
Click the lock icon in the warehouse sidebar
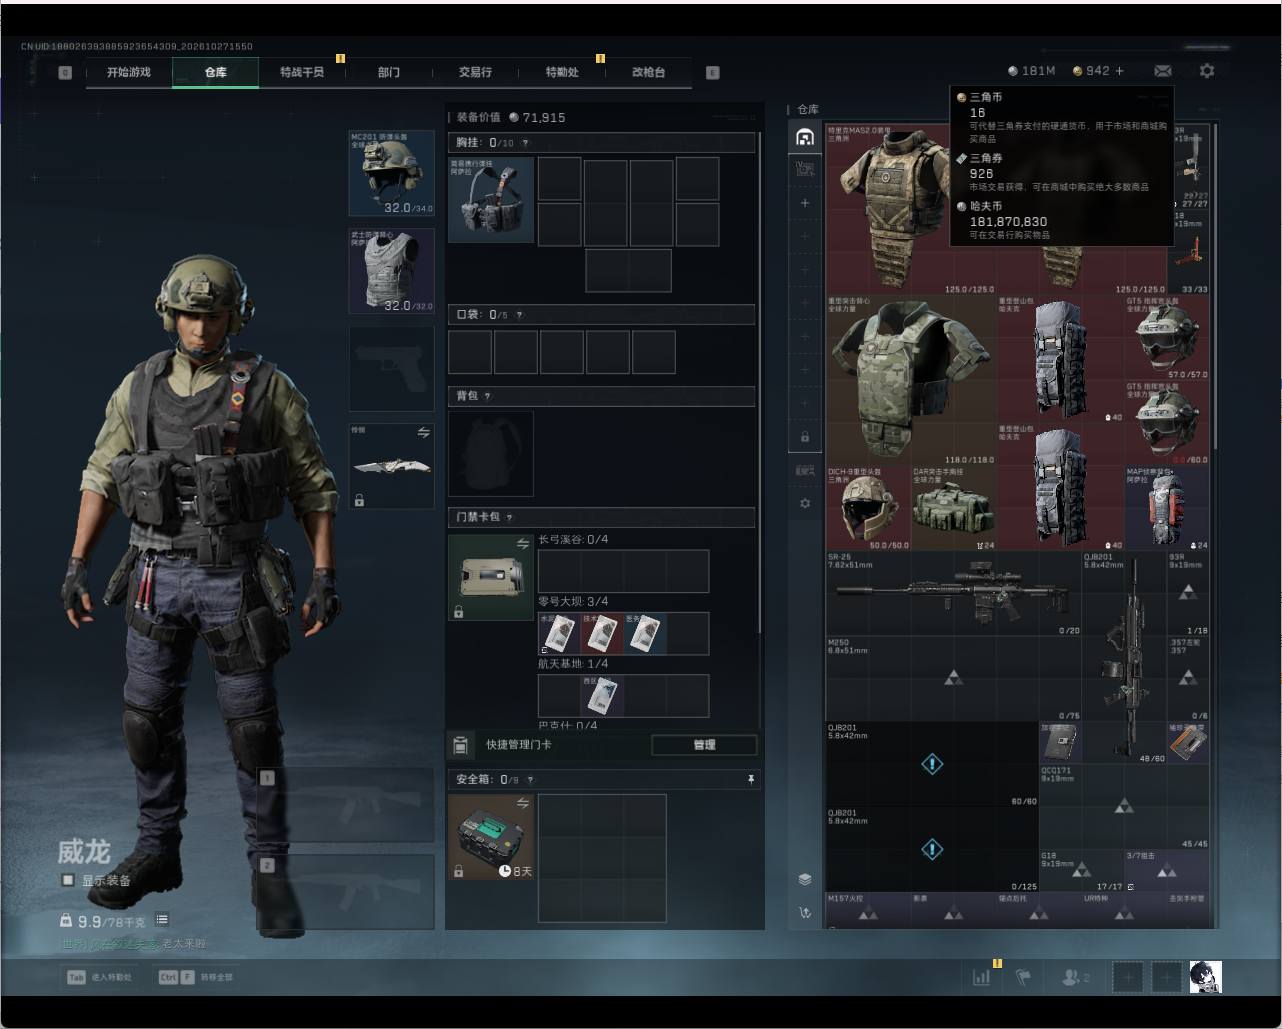[x=805, y=437]
